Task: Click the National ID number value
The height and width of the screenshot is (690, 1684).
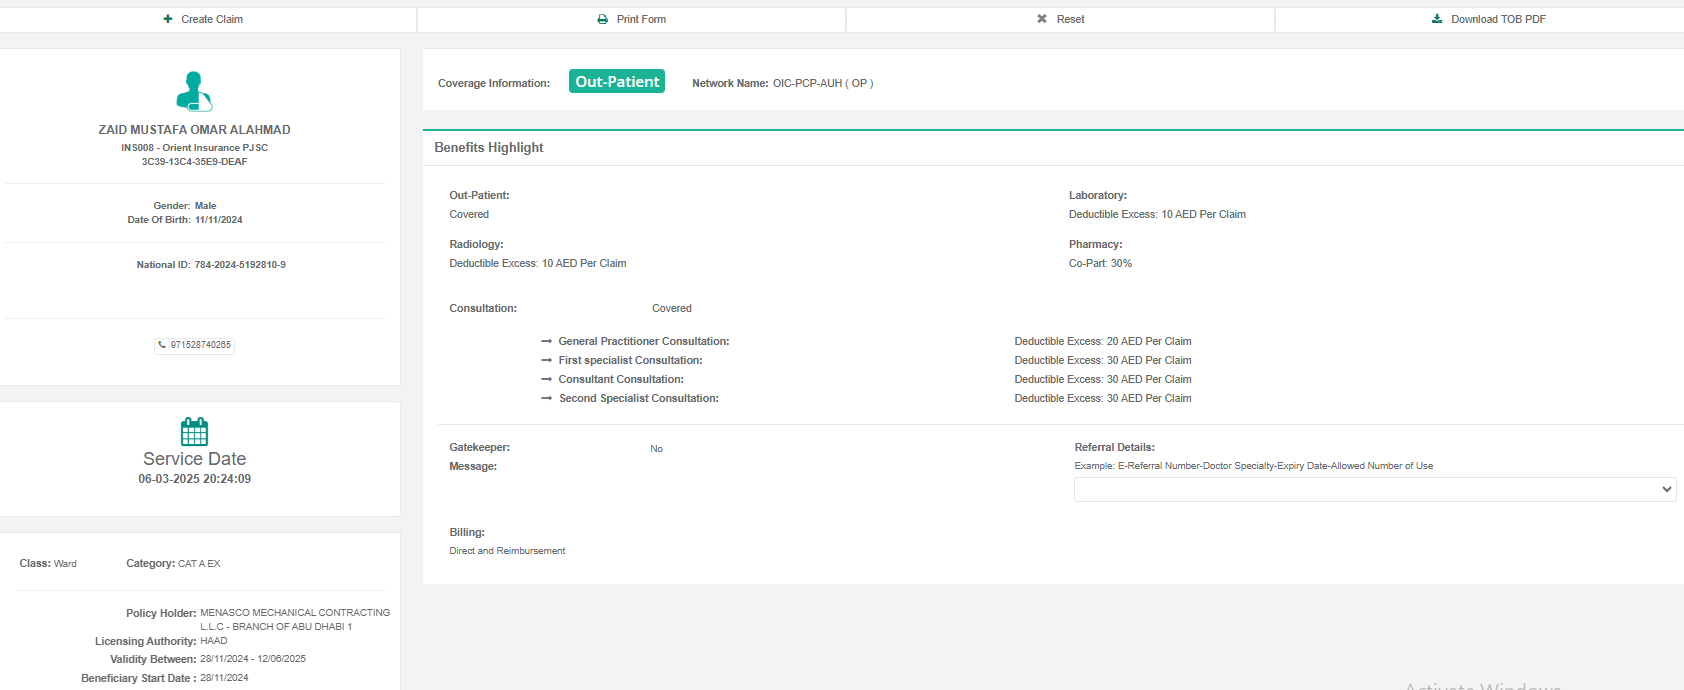Action: click(240, 265)
